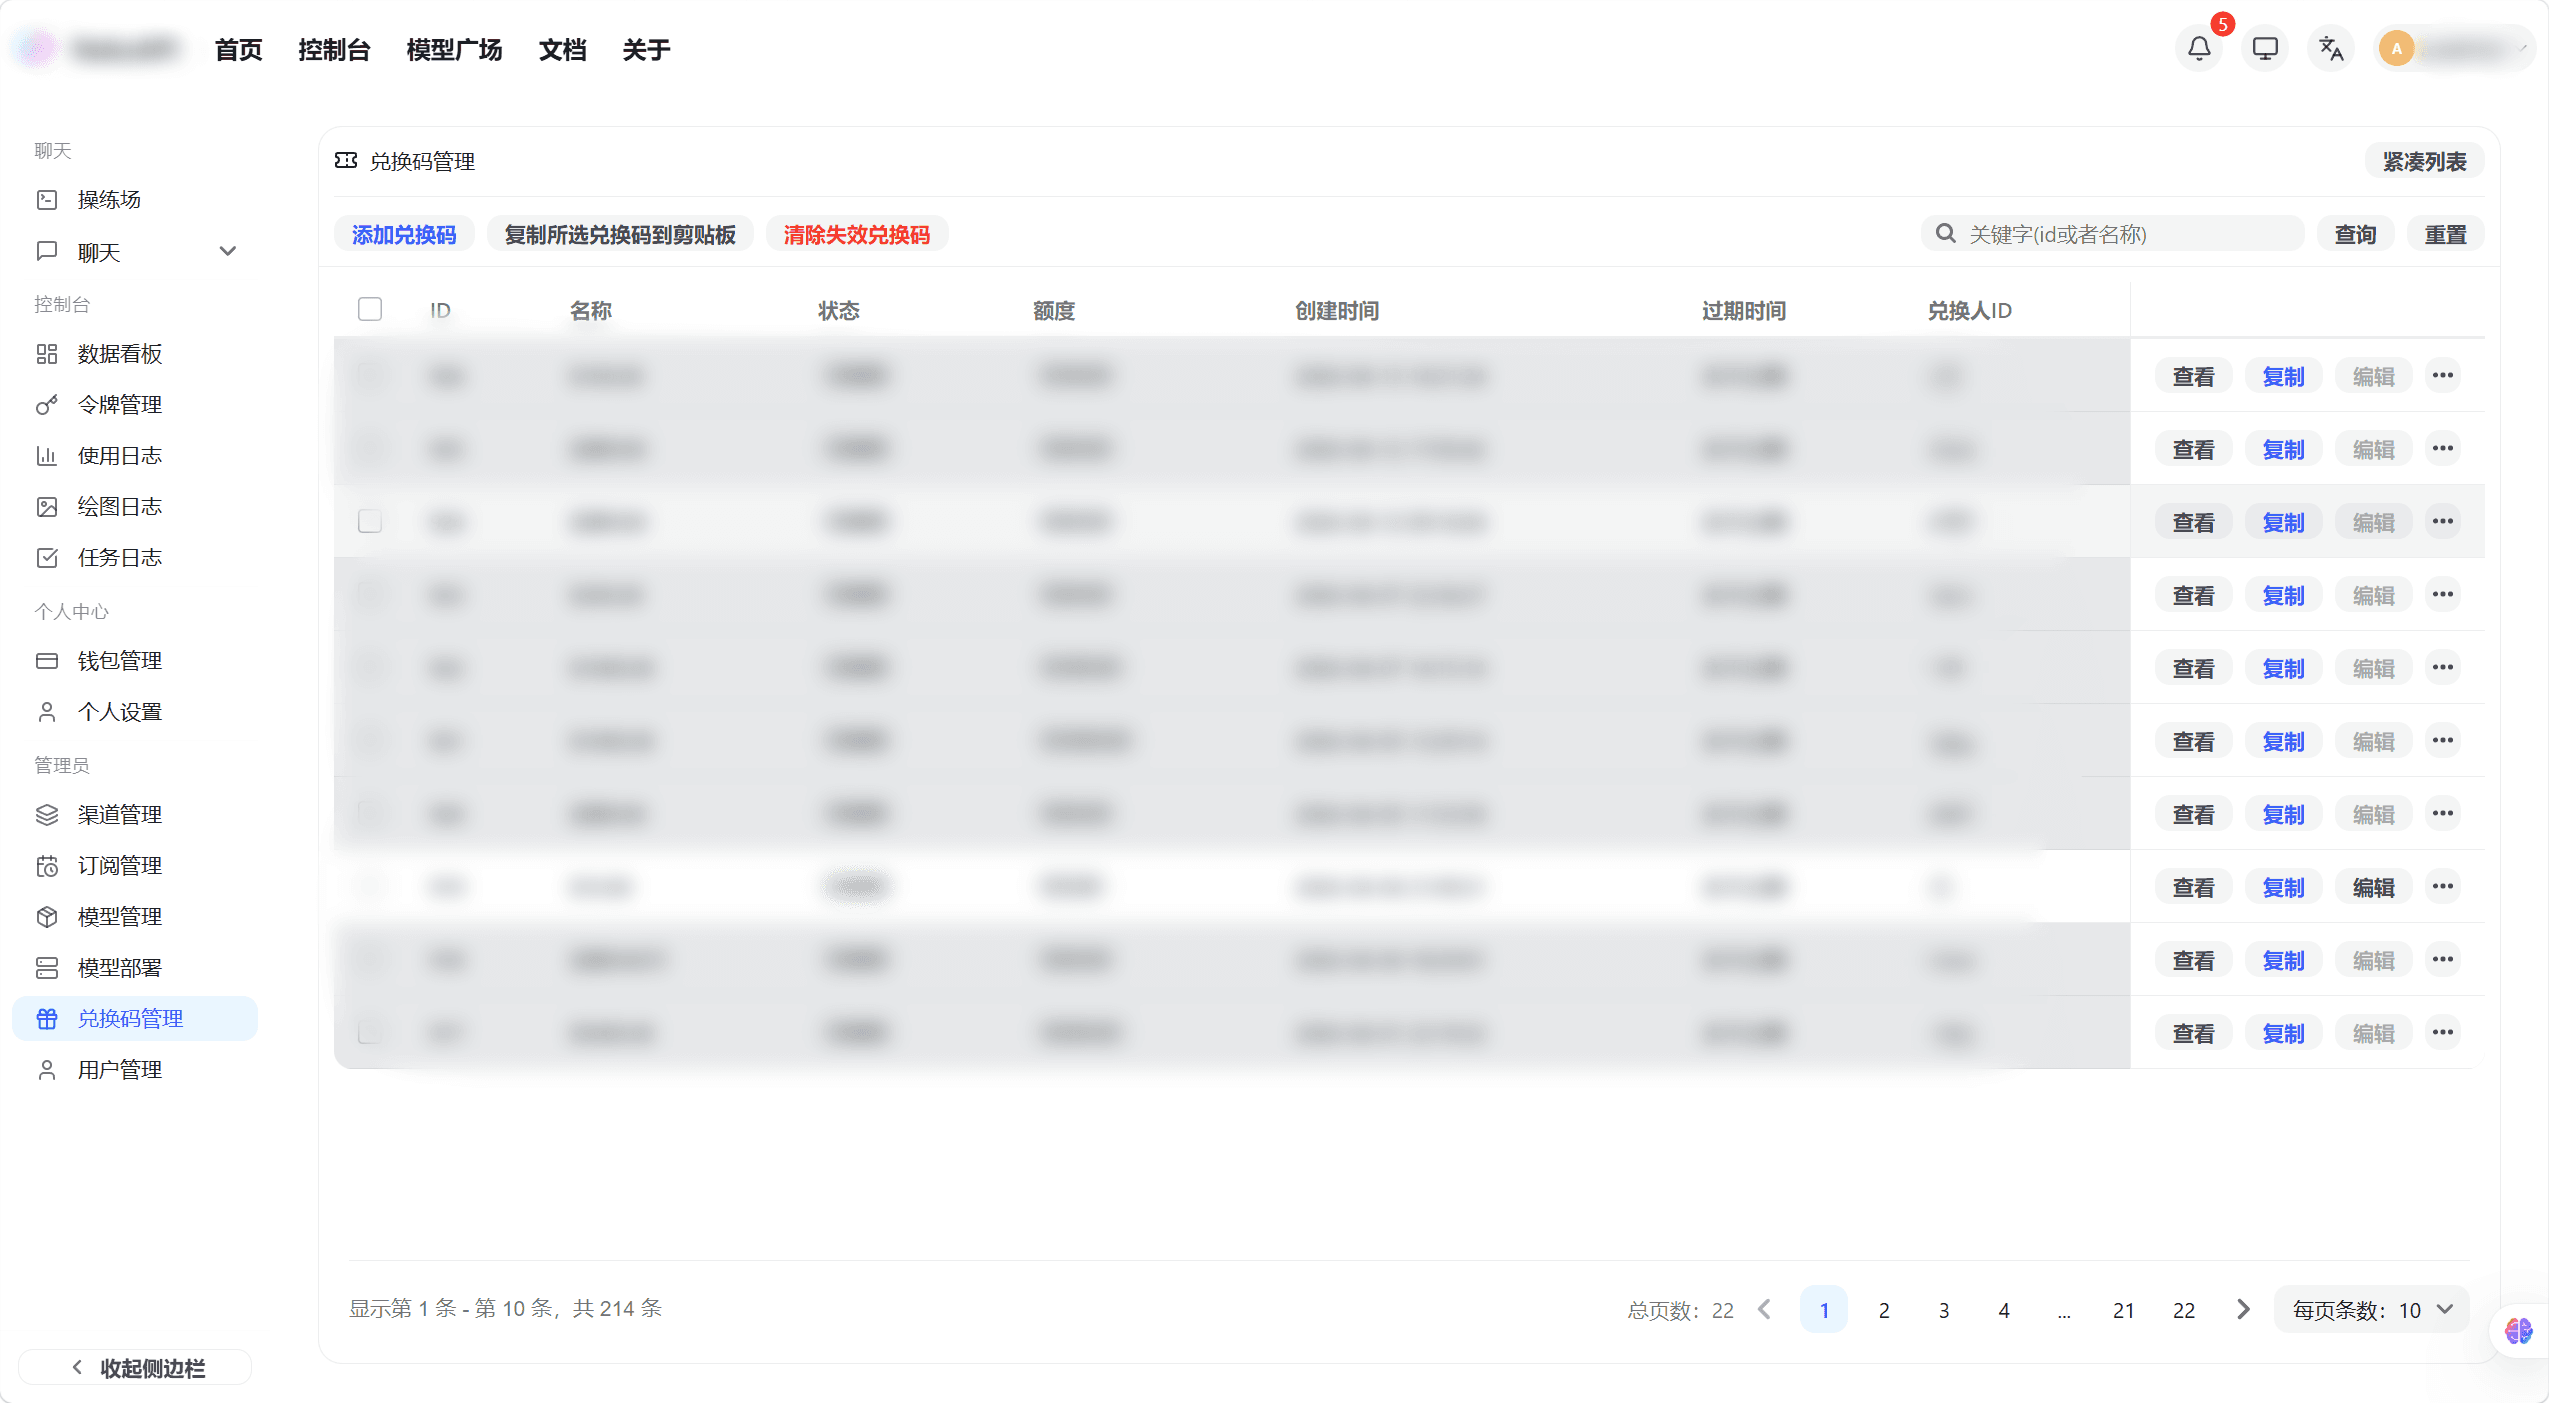Check the last row's checkbox
Viewport: 2549px width, 1403px height.
pos(370,1033)
